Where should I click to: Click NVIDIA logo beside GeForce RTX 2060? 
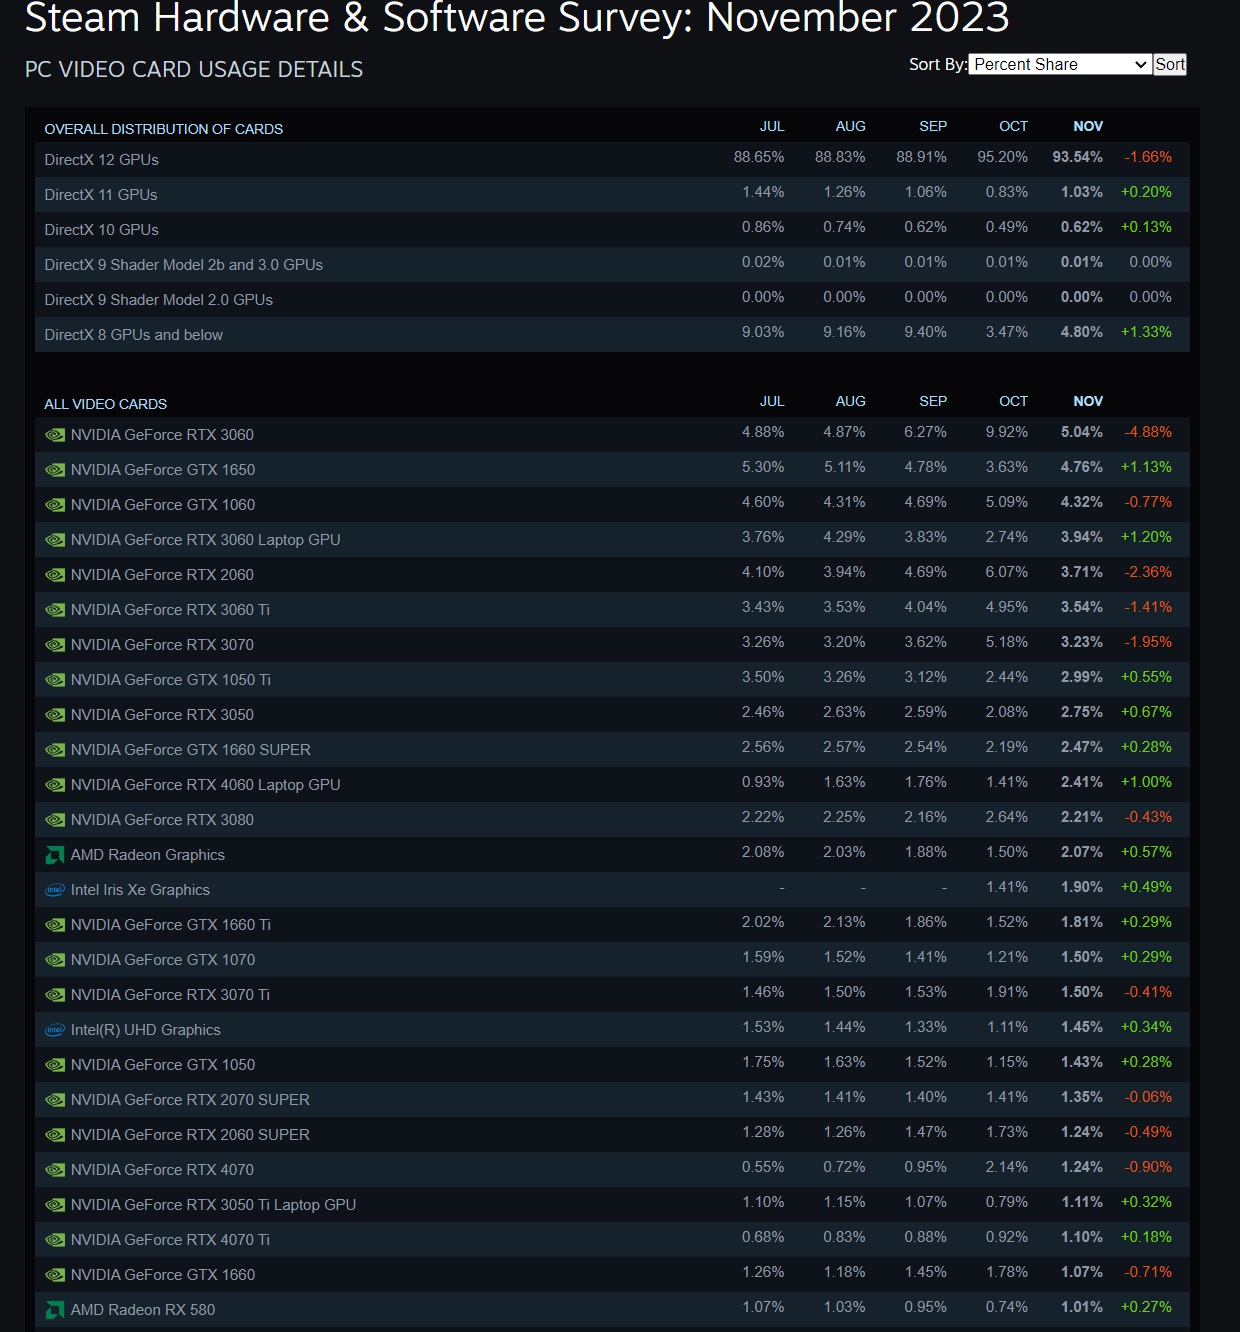55,575
